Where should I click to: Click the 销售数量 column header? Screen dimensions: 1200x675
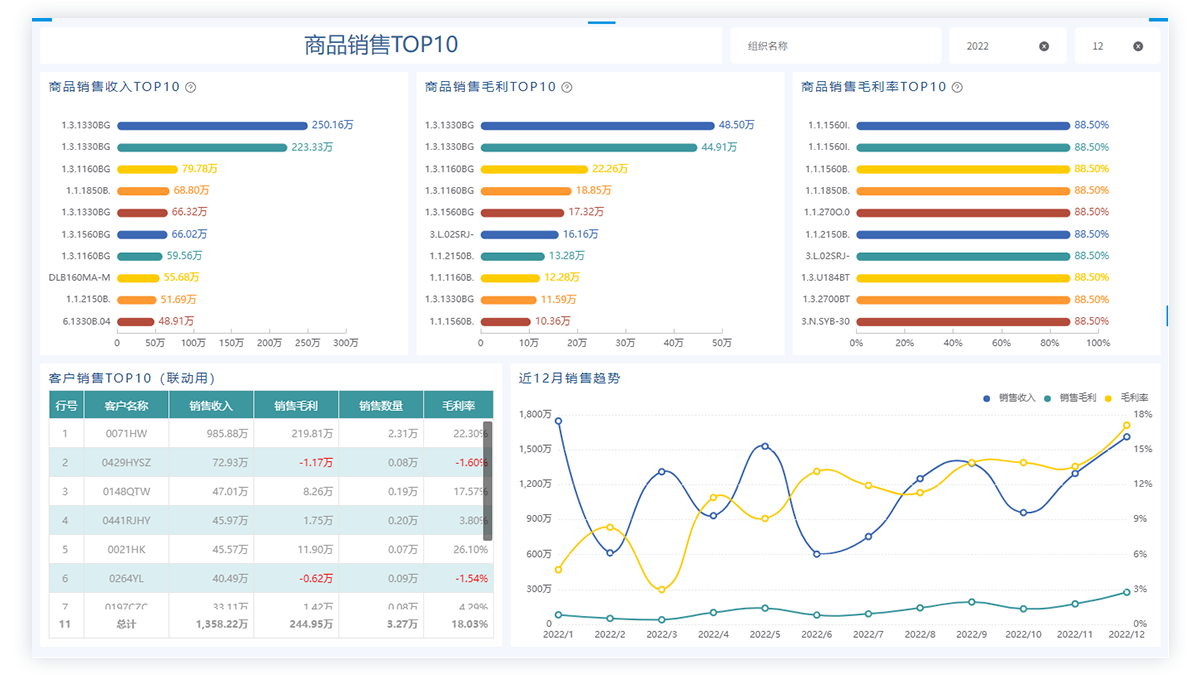[381, 405]
